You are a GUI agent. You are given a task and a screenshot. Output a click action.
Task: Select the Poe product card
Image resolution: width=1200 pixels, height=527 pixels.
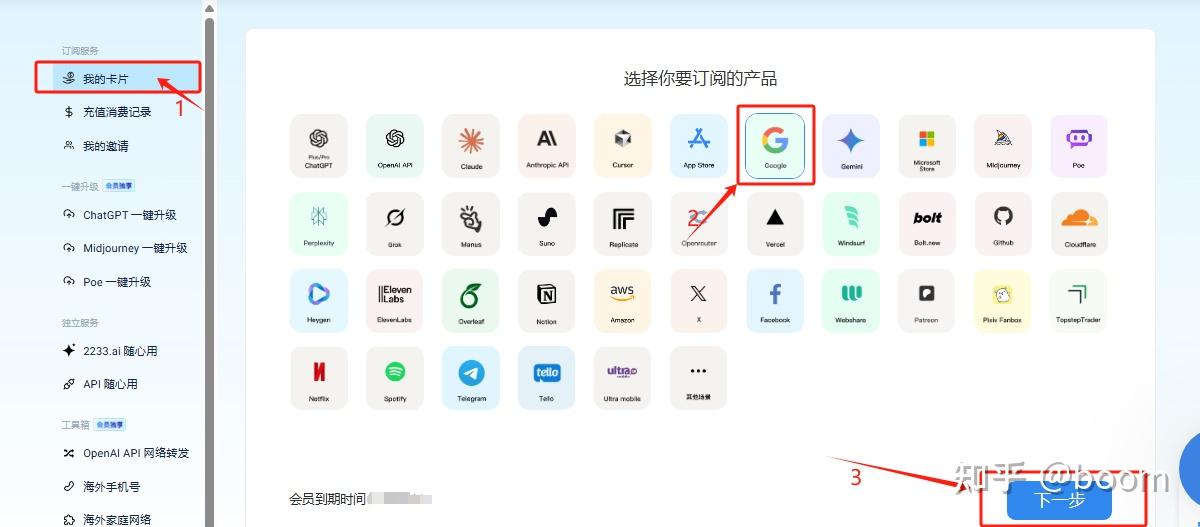(1079, 146)
